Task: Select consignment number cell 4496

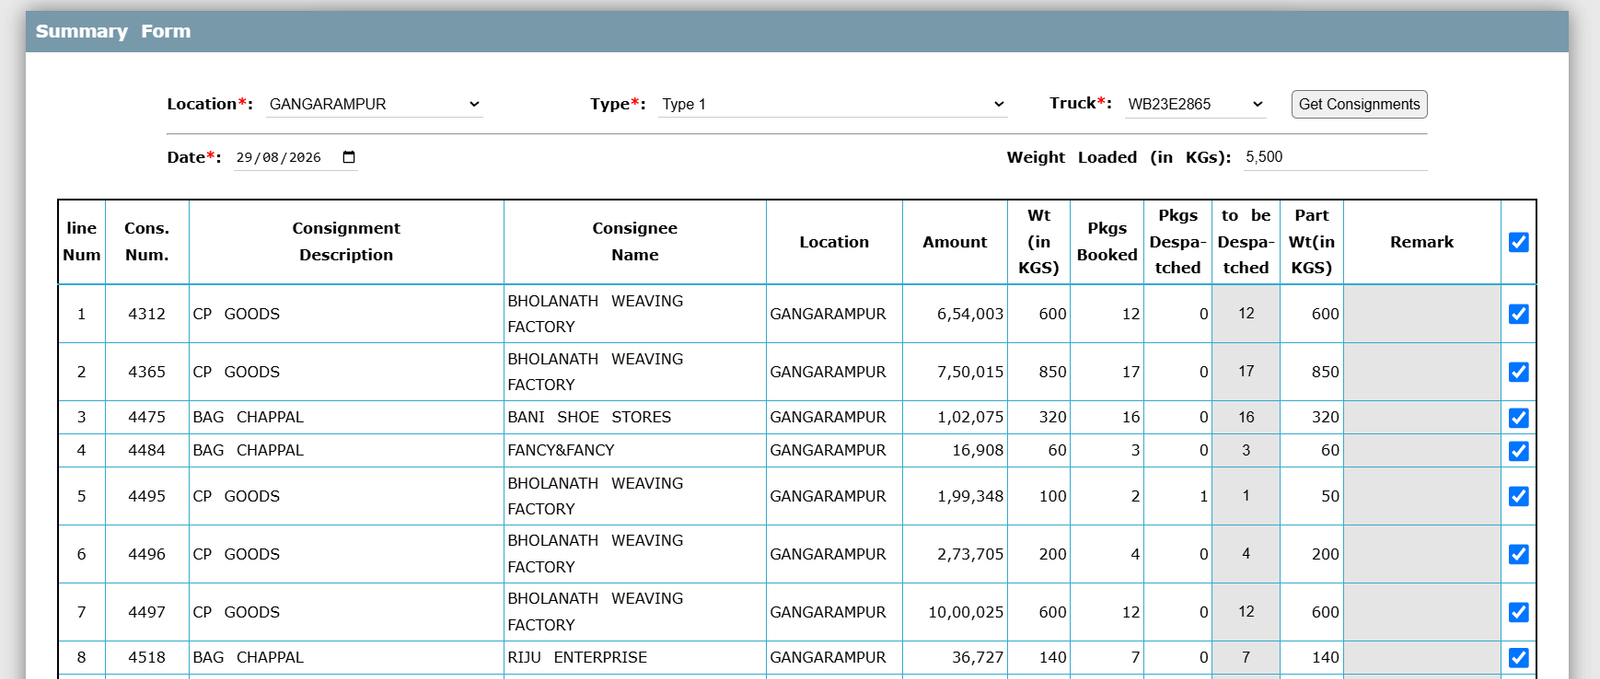Action: 147,554
